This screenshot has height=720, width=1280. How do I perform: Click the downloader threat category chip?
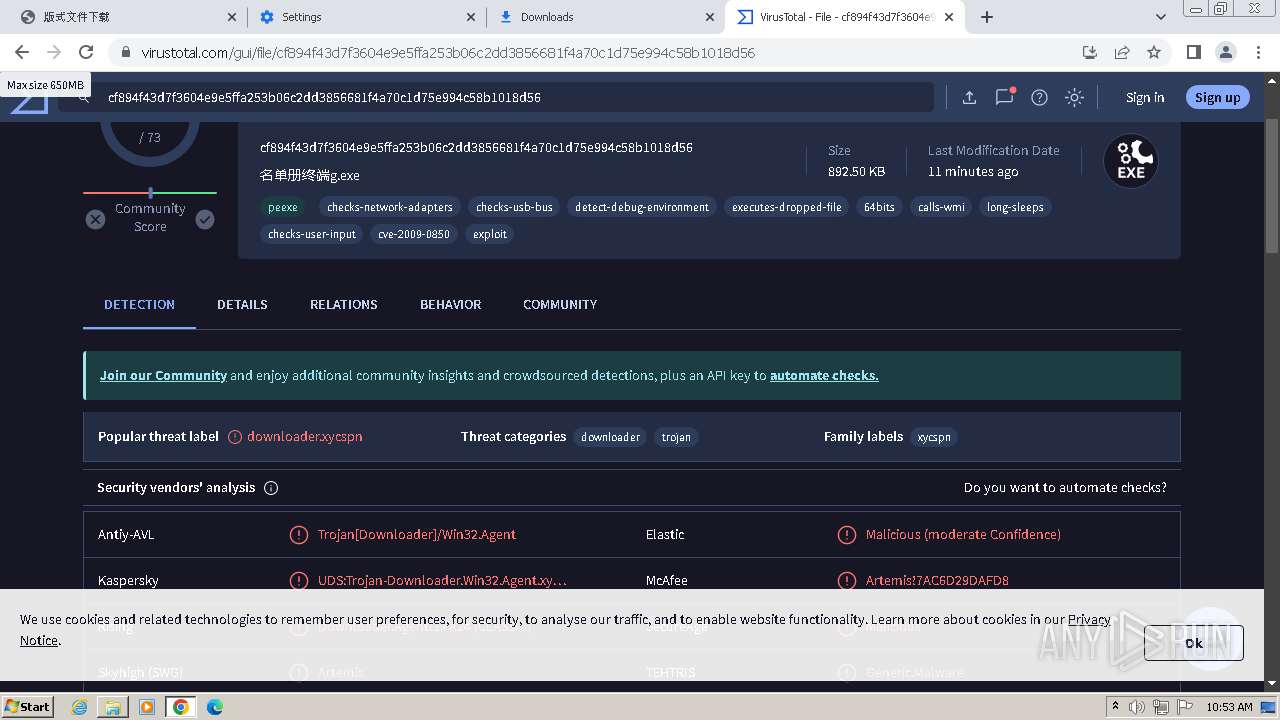pyautogui.click(x=611, y=437)
